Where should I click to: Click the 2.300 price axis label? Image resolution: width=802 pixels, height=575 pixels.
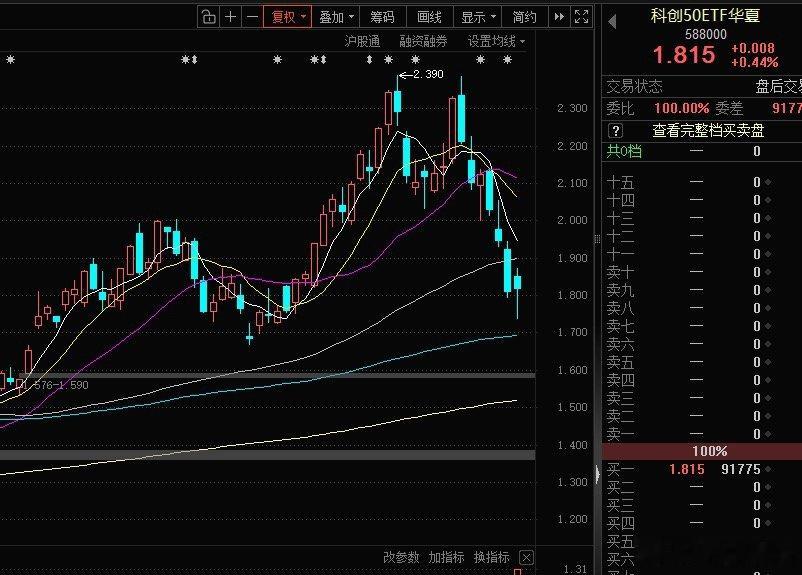[572, 108]
